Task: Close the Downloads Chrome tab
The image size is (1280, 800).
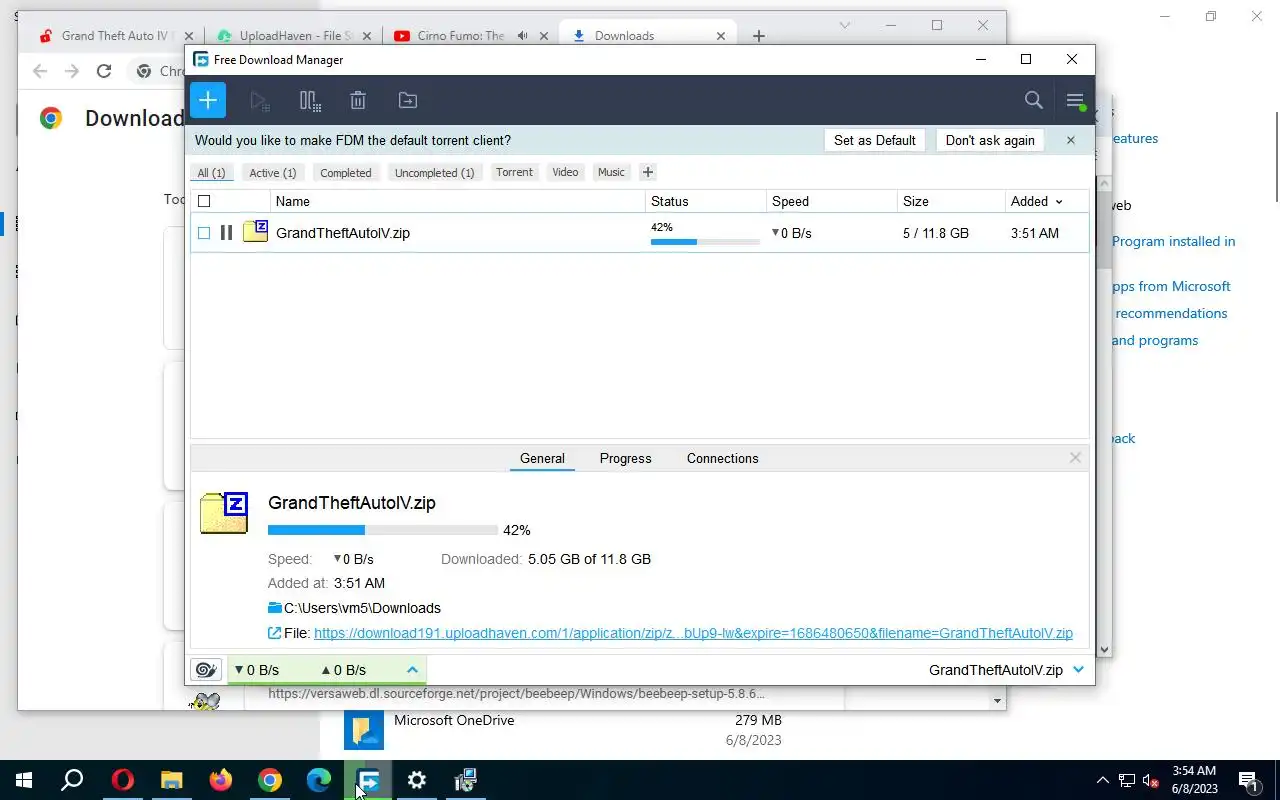Action: click(x=721, y=36)
